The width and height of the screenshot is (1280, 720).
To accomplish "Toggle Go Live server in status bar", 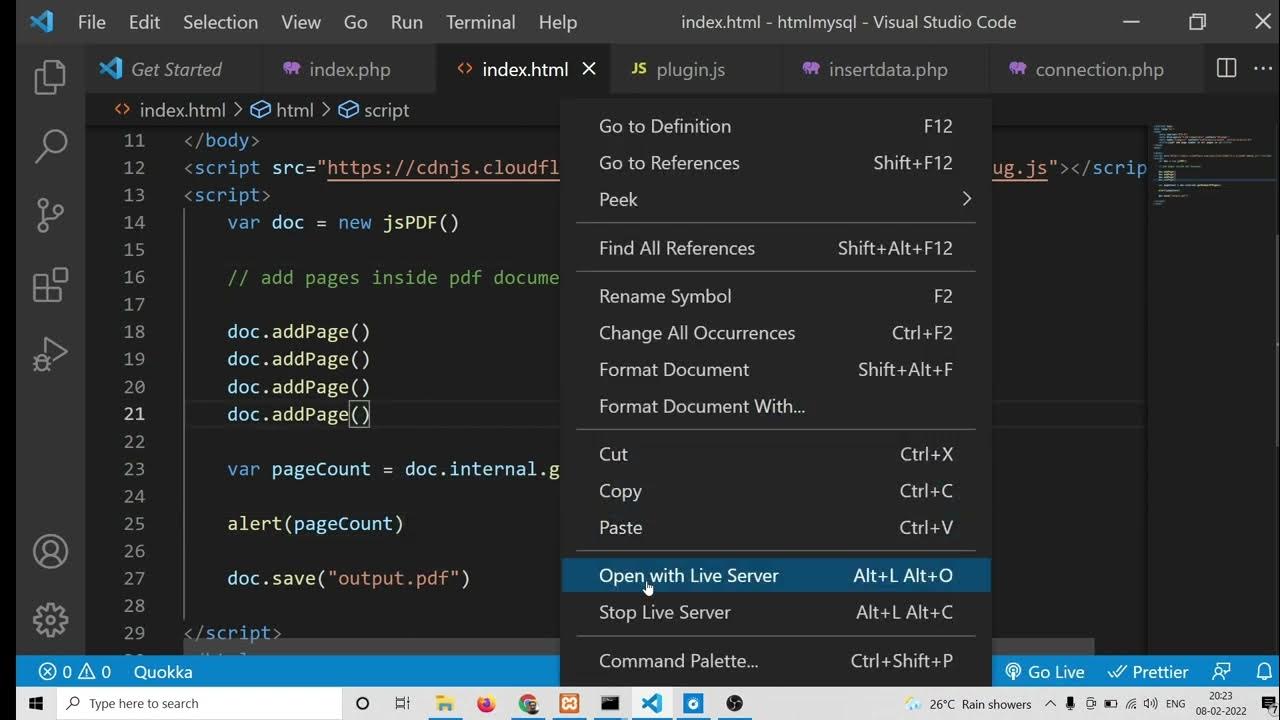I will point(1045,672).
